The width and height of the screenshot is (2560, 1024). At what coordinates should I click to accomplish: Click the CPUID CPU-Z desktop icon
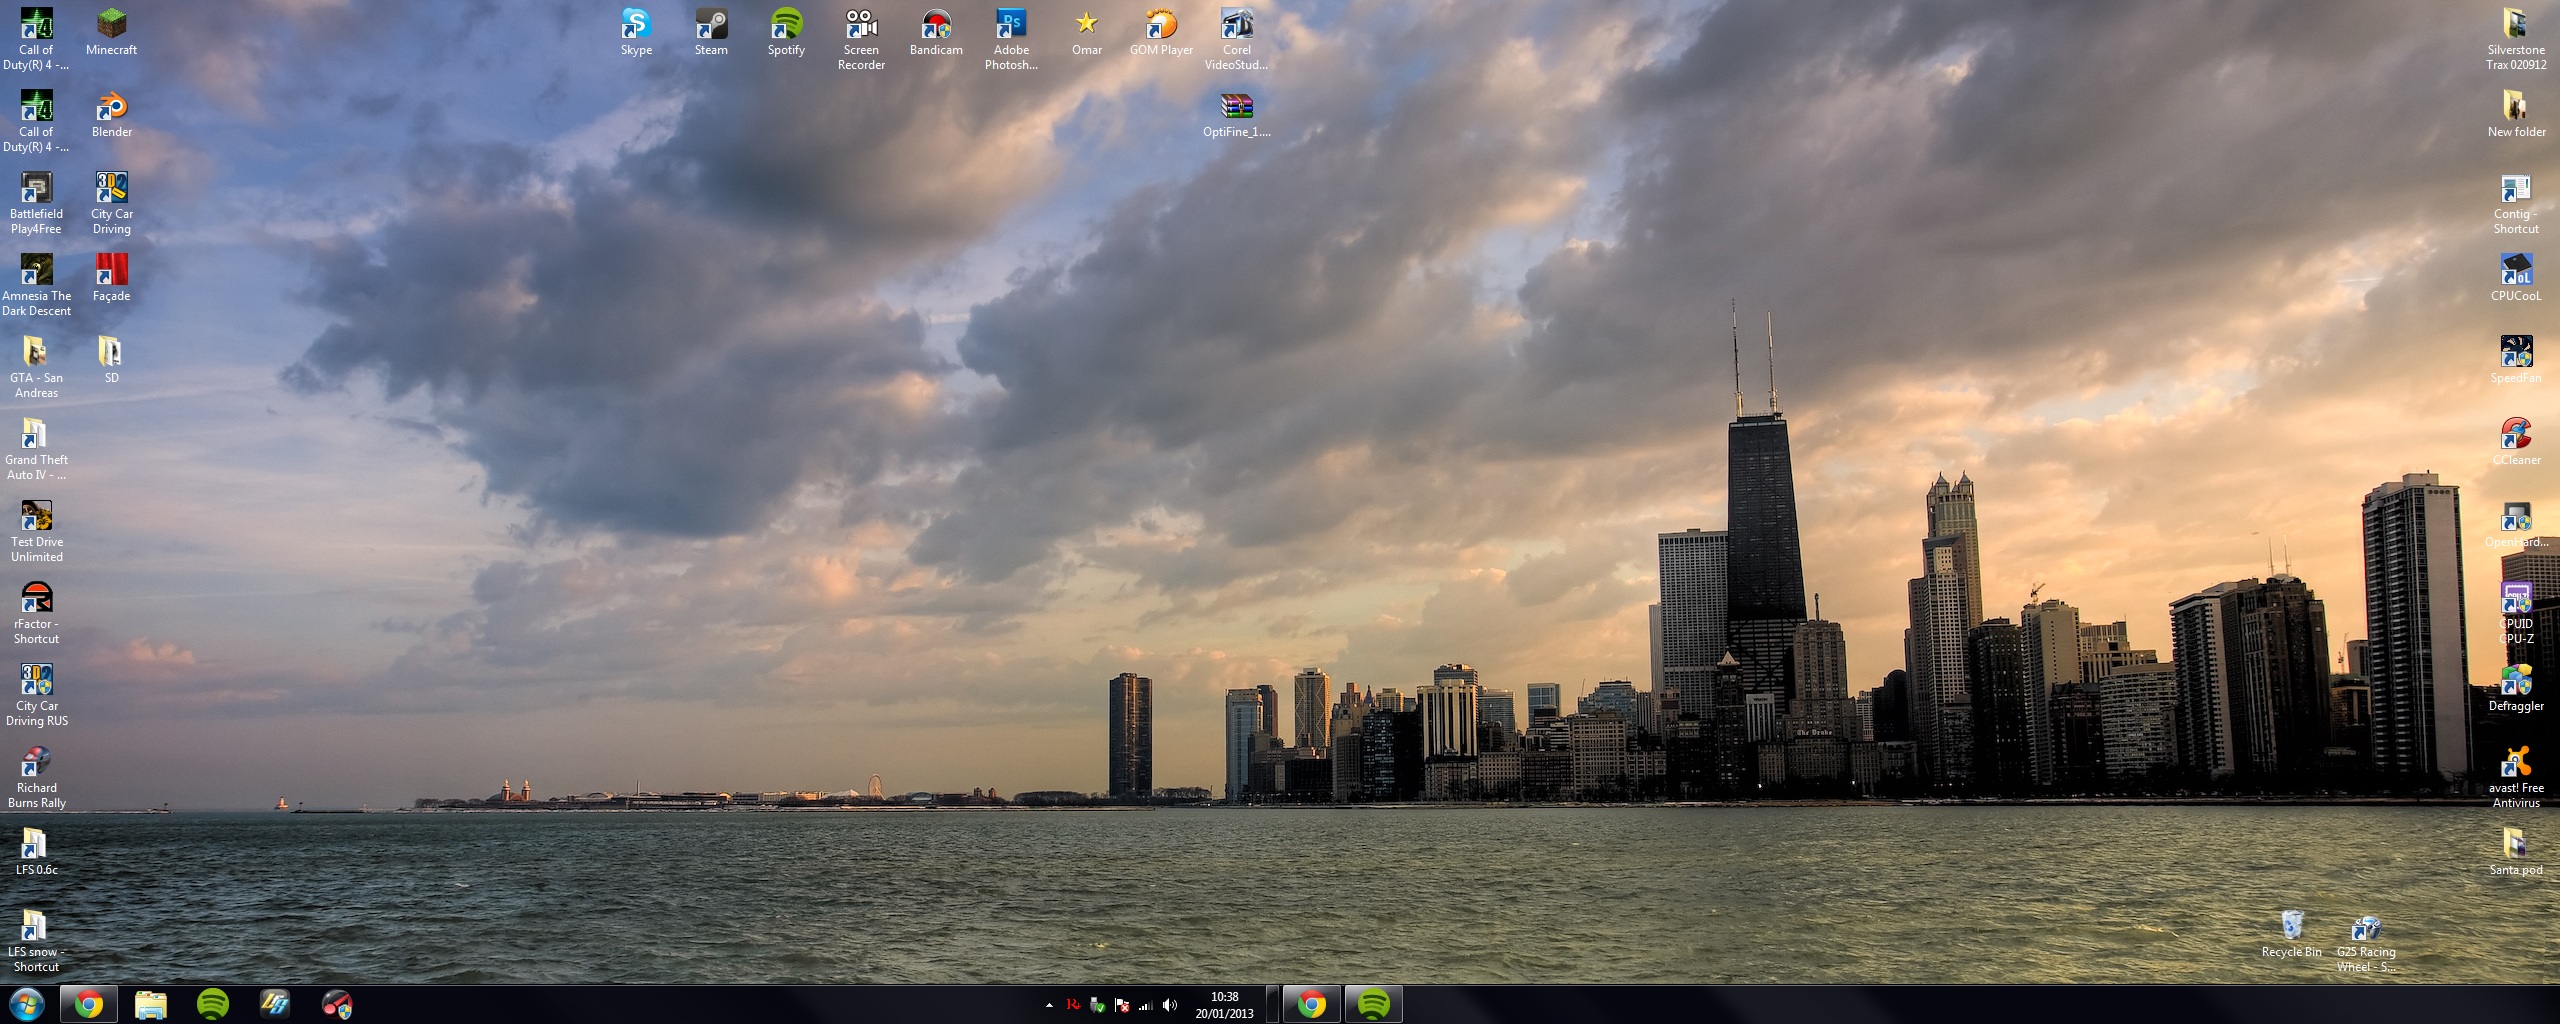point(2516,613)
